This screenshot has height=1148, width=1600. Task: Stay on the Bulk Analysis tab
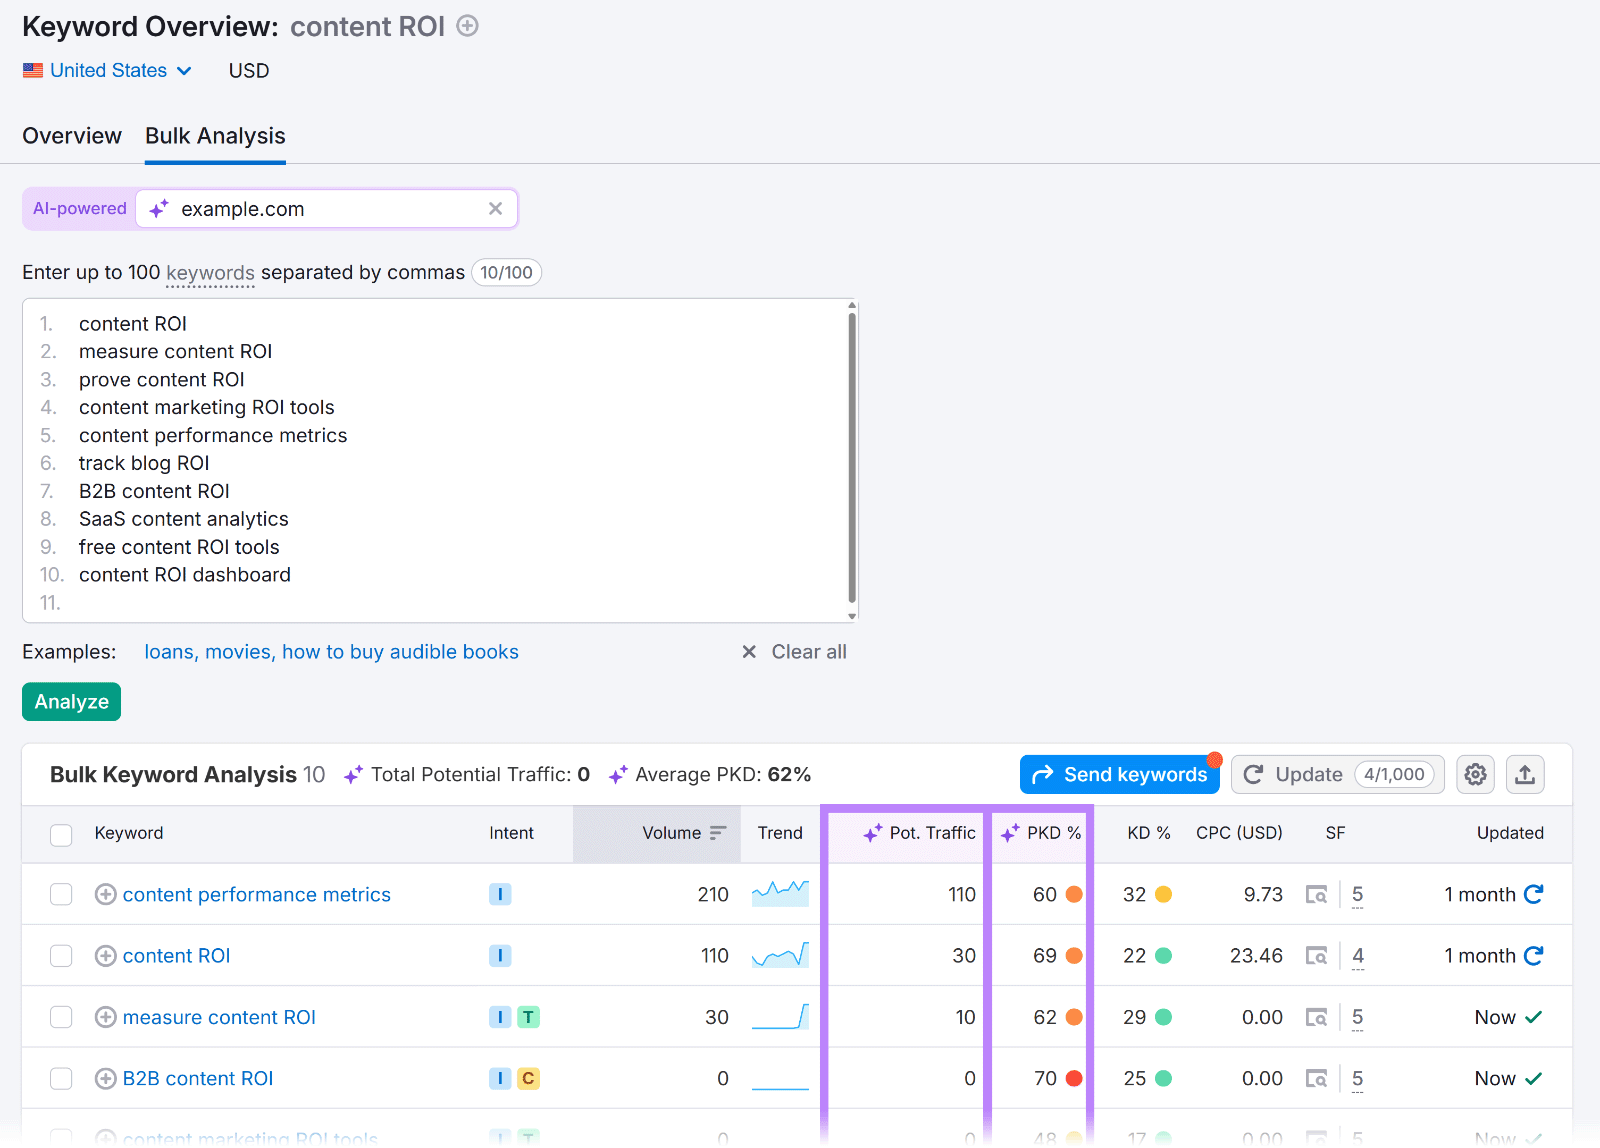pyautogui.click(x=214, y=136)
